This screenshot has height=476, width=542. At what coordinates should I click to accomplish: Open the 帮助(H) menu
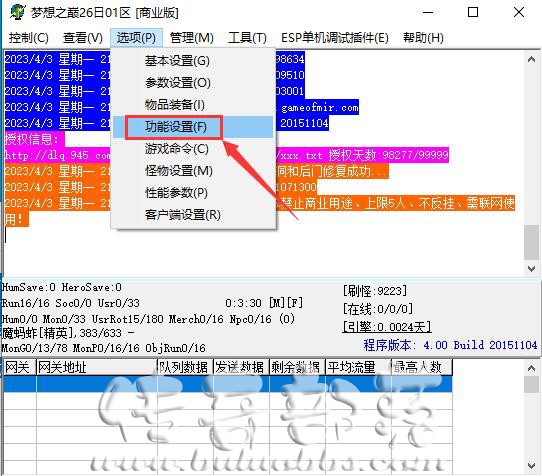pyautogui.click(x=423, y=38)
